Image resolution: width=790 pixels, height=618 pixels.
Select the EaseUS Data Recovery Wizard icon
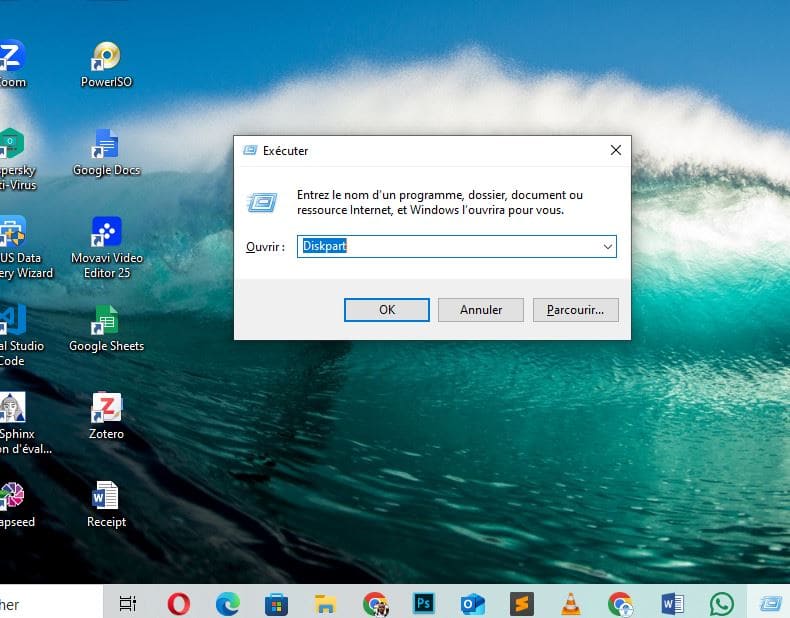point(25,247)
